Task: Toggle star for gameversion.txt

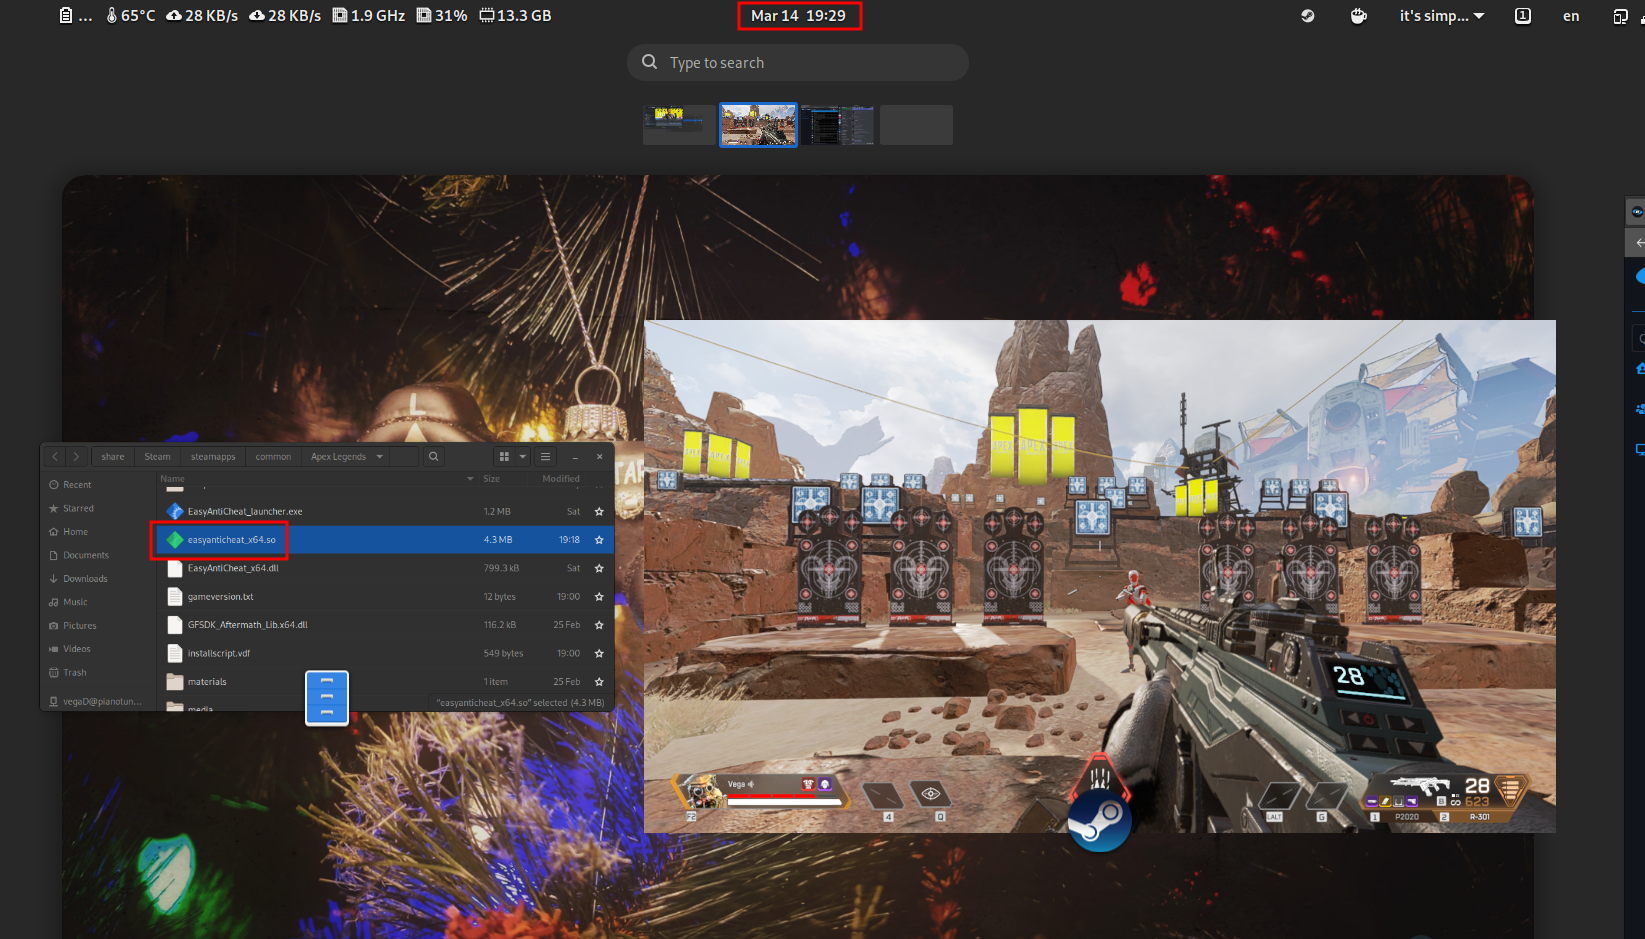Action: coord(599,597)
